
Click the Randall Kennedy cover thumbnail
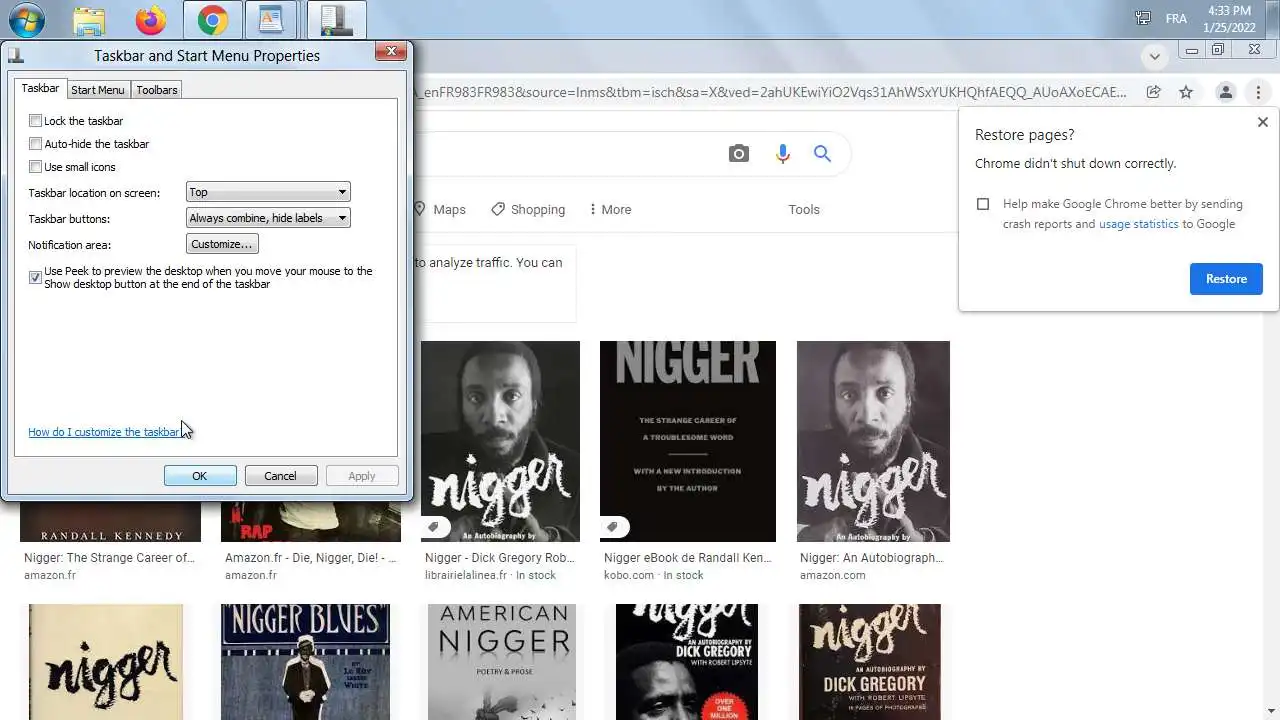[x=110, y=520]
